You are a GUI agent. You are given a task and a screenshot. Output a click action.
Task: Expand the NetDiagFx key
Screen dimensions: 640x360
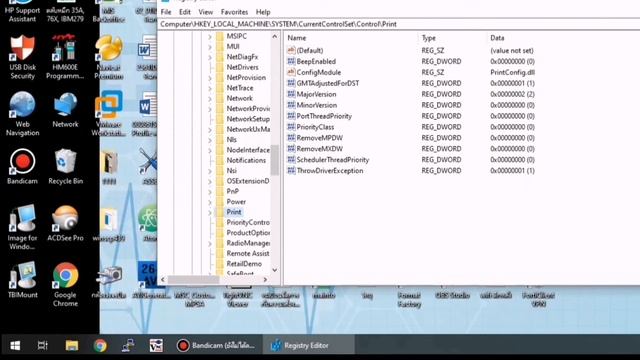[210, 57]
